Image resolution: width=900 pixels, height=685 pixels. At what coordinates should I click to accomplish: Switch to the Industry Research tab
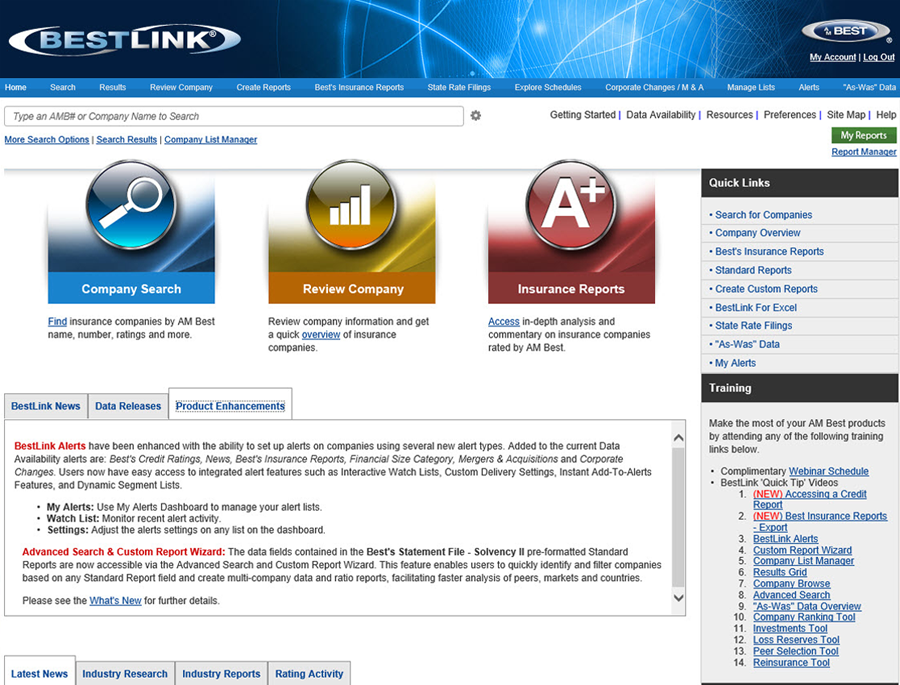point(125,674)
